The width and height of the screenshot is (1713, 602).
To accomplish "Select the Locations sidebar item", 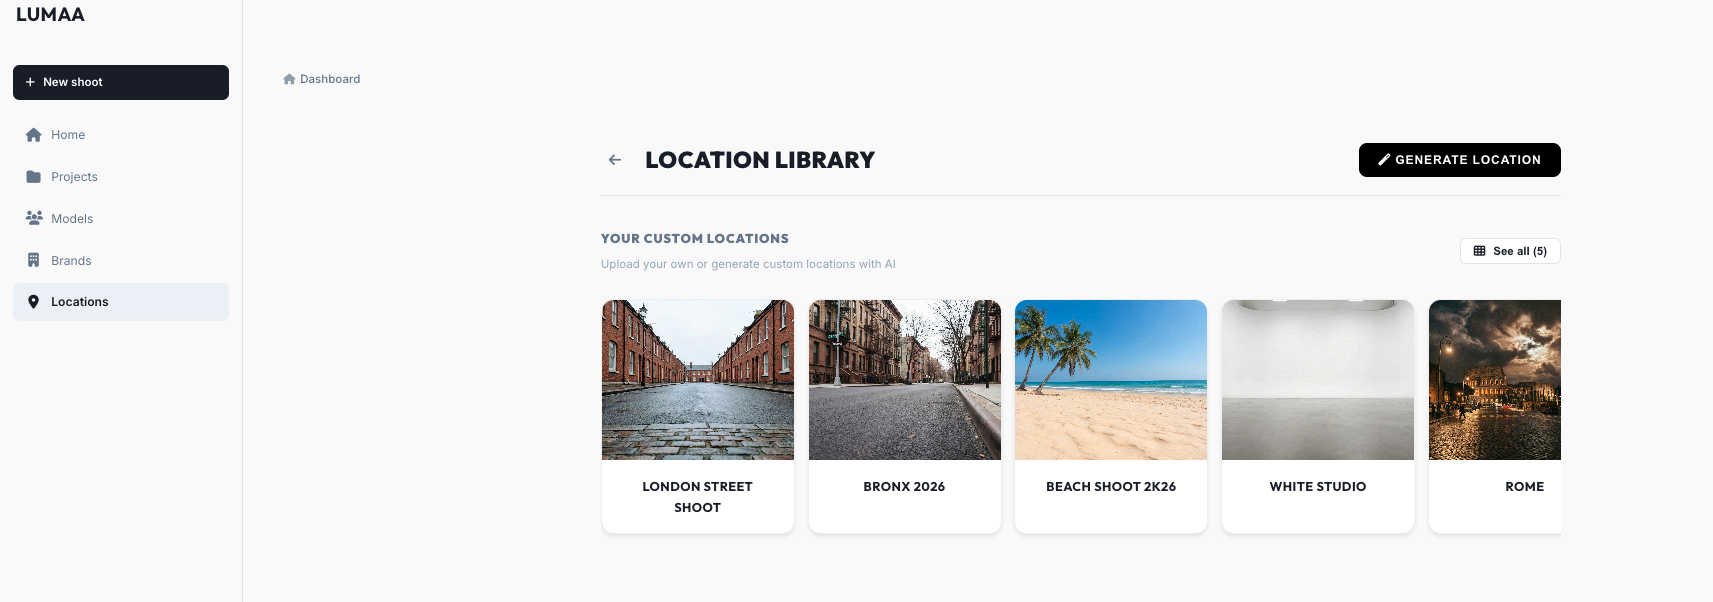I will (x=121, y=302).
